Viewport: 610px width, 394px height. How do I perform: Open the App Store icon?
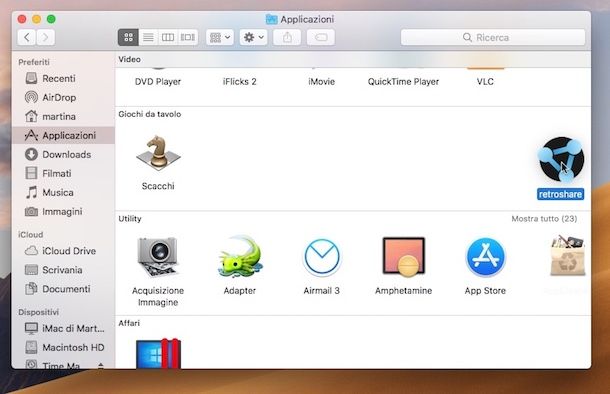(x=485, y=257)
